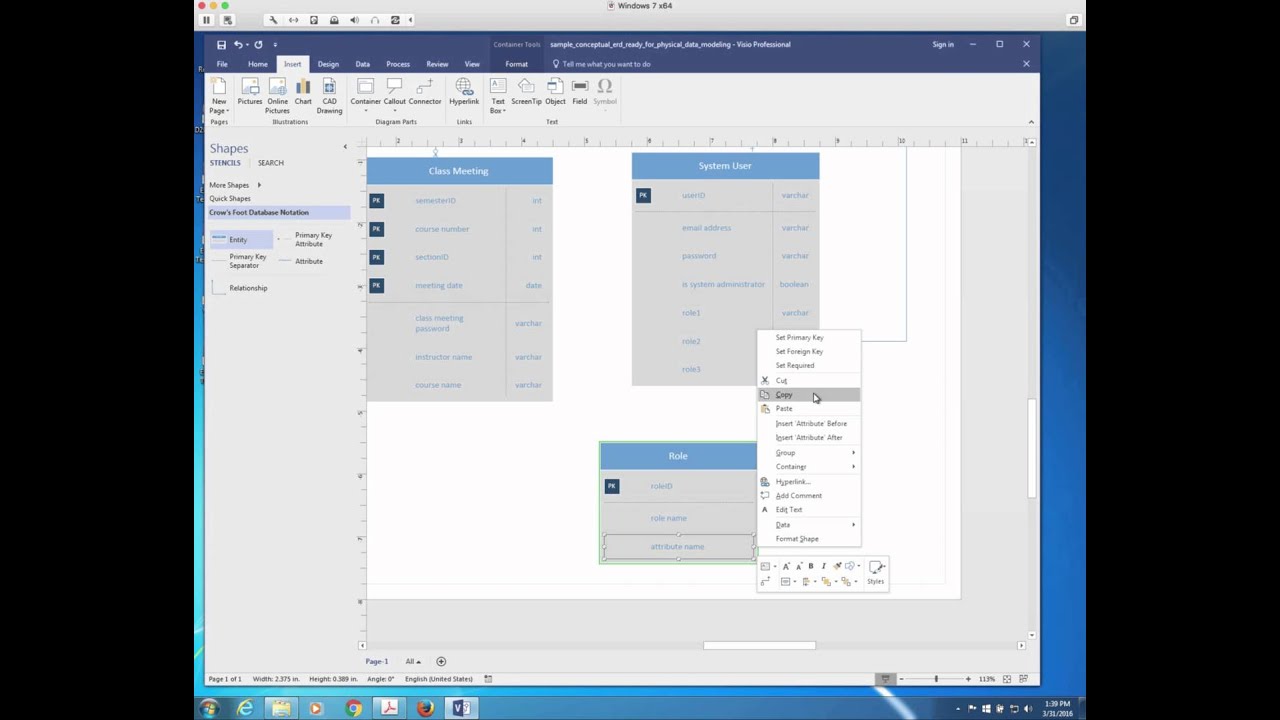Click the zoom slider handle
The height and width of the screenshot is (720, 1280).
(936, 679)
